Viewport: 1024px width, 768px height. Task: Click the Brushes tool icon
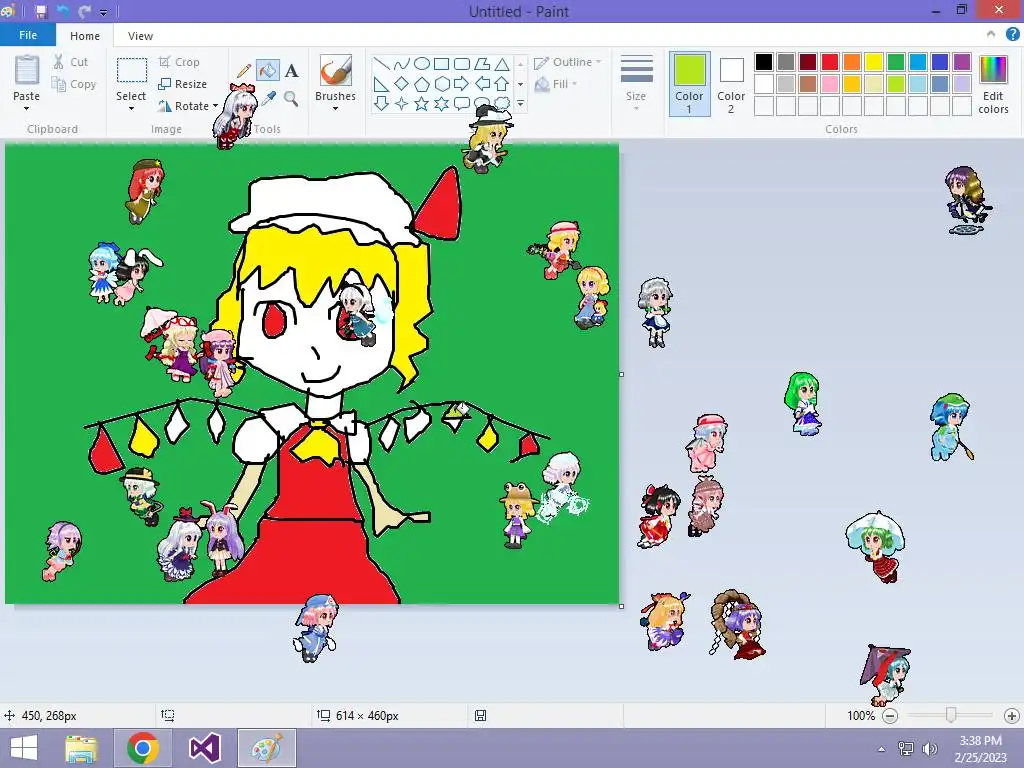pyautogui.click(x=336, y=70)
